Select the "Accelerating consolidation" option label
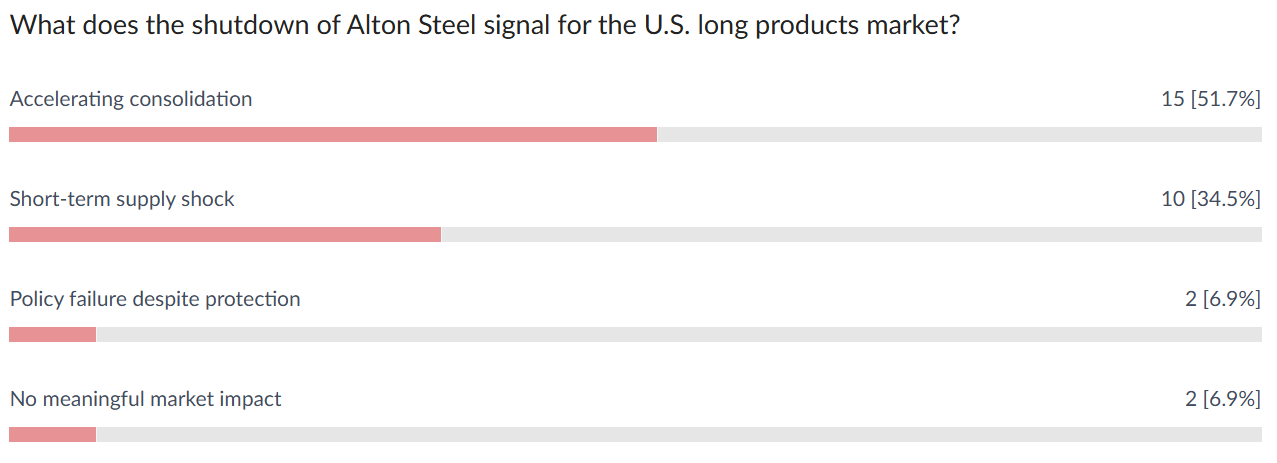This screenshot has width=1277, height=463. click(131, 99)
